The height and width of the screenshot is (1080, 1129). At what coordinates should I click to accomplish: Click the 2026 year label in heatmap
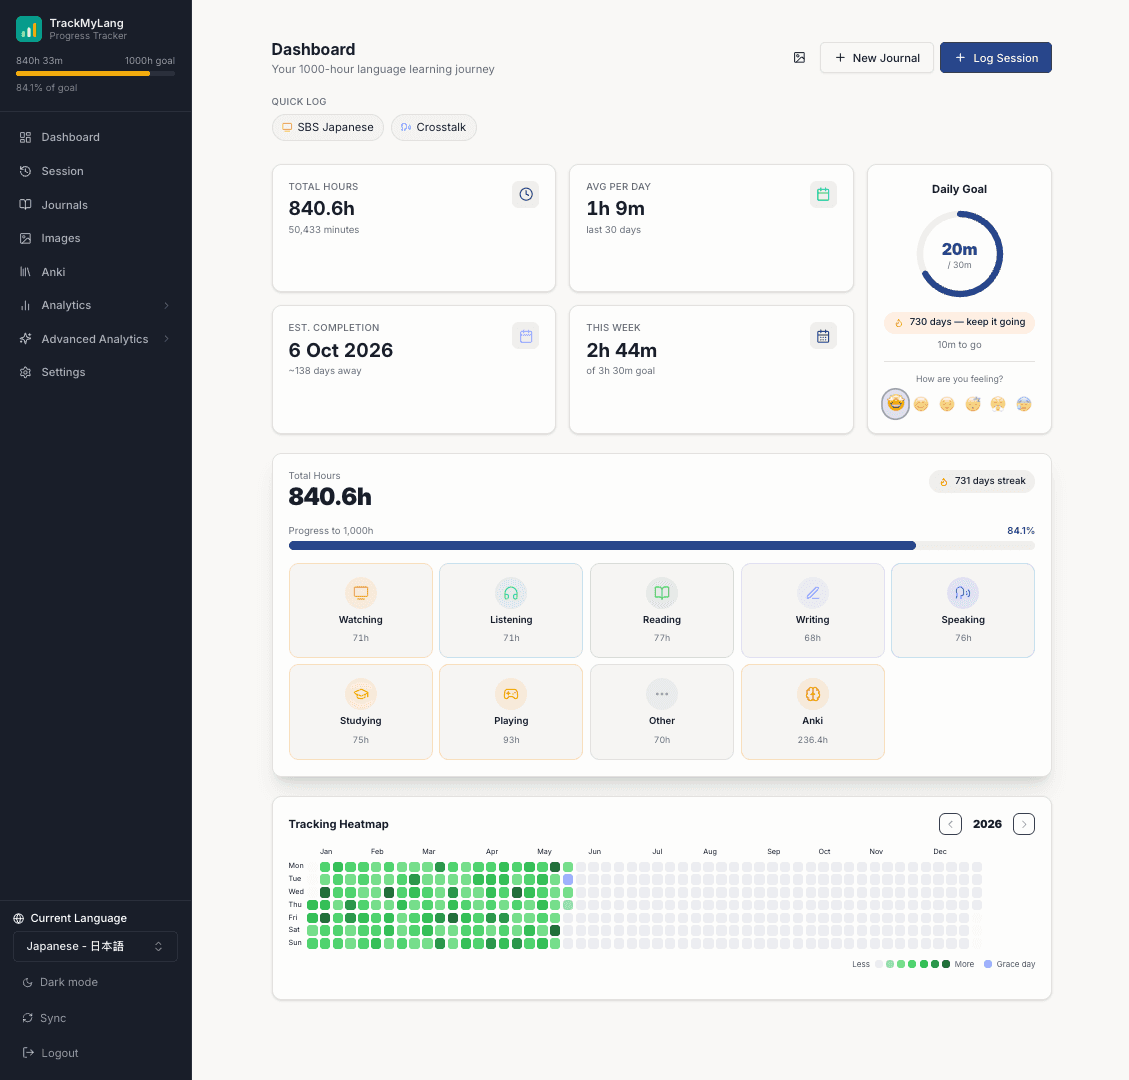(x=987, y=824)
